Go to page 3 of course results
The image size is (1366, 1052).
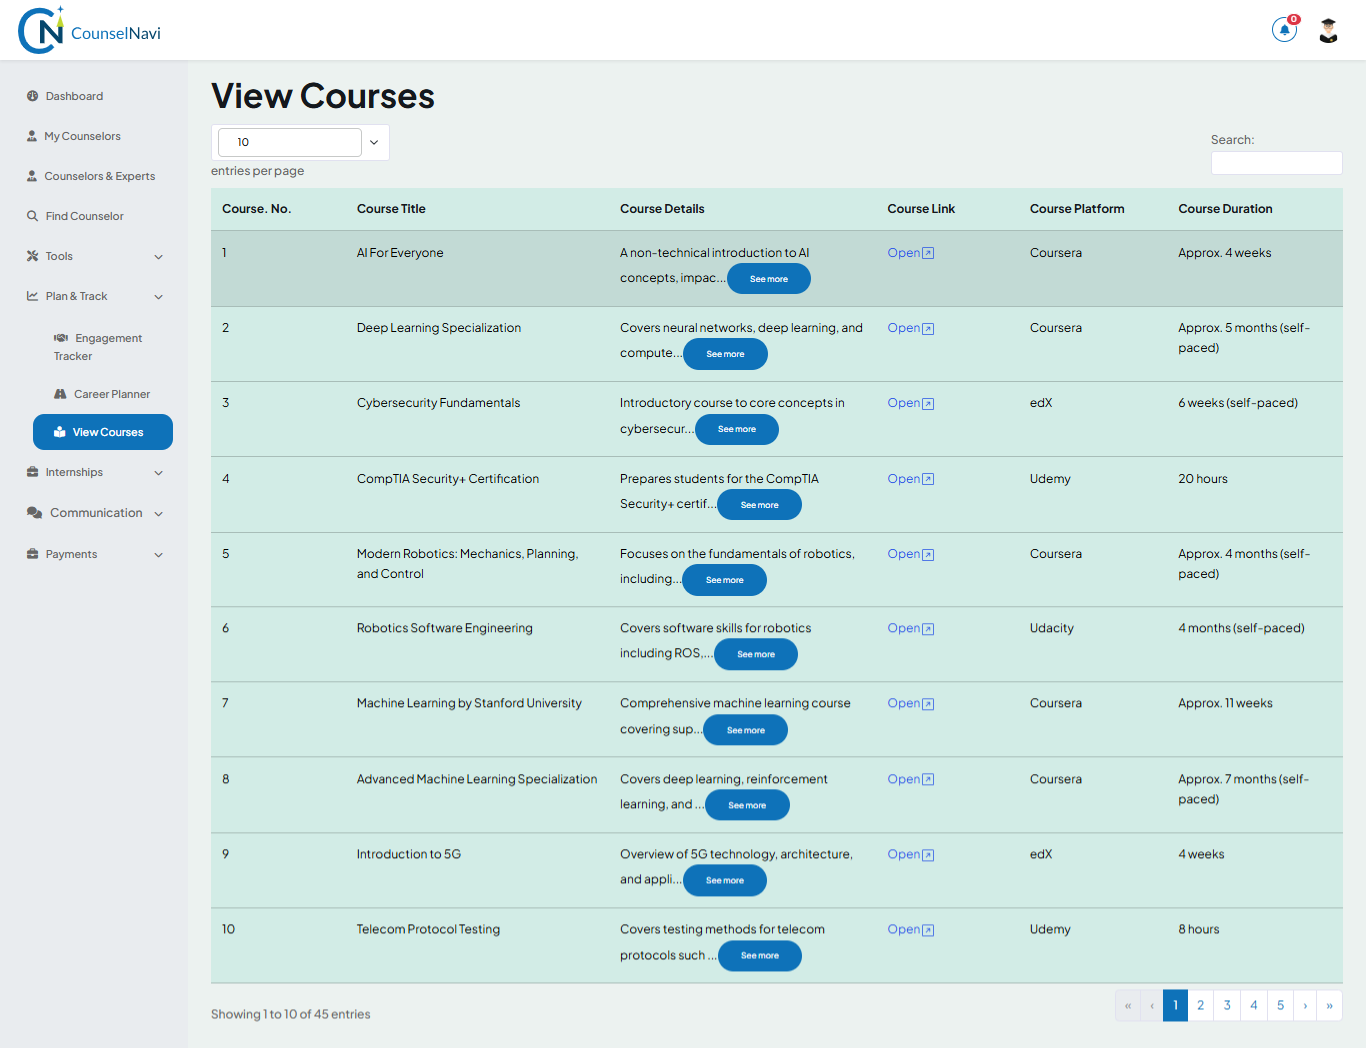[x=1227, y=1005]
